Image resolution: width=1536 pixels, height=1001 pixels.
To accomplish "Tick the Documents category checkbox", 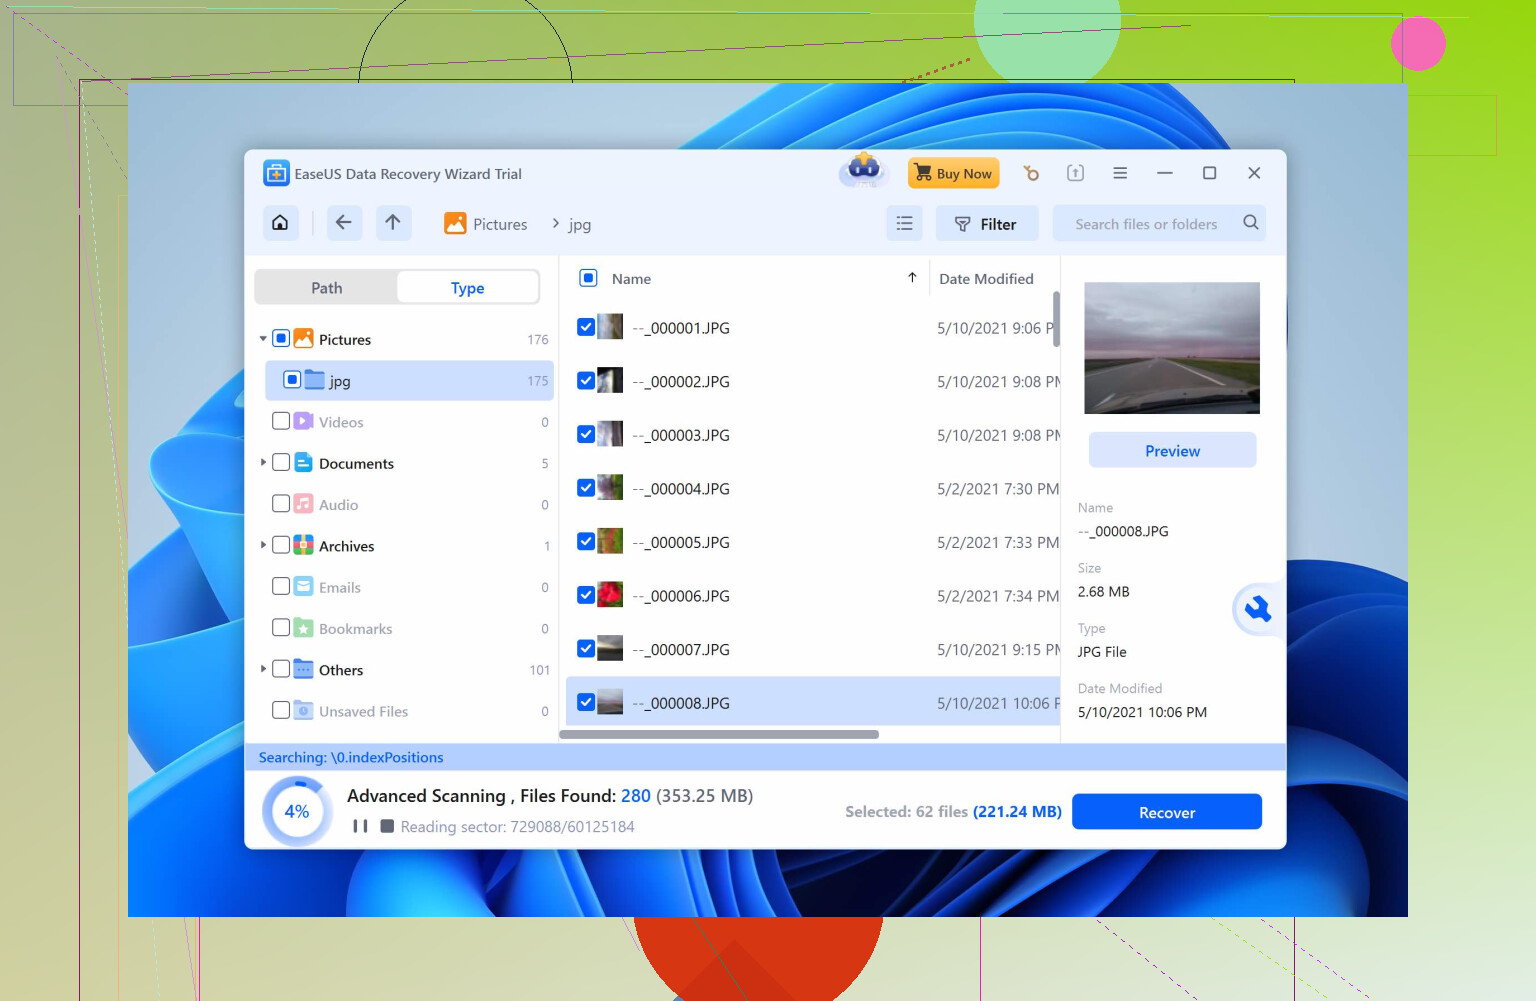I will click(281, 463).
